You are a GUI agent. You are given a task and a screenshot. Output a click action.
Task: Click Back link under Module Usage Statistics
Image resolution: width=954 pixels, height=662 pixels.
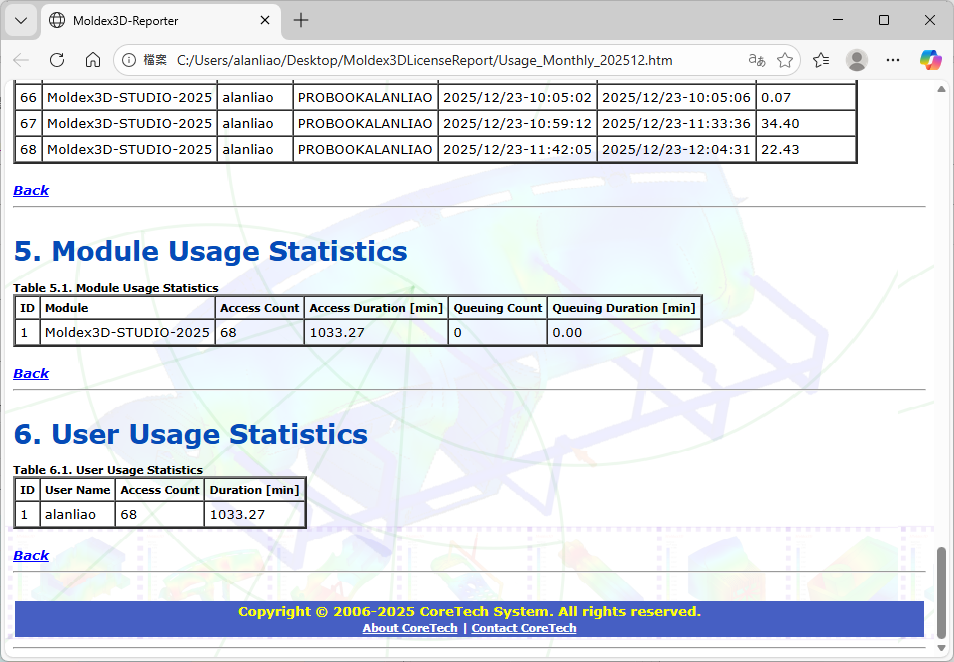coord(31,373)
